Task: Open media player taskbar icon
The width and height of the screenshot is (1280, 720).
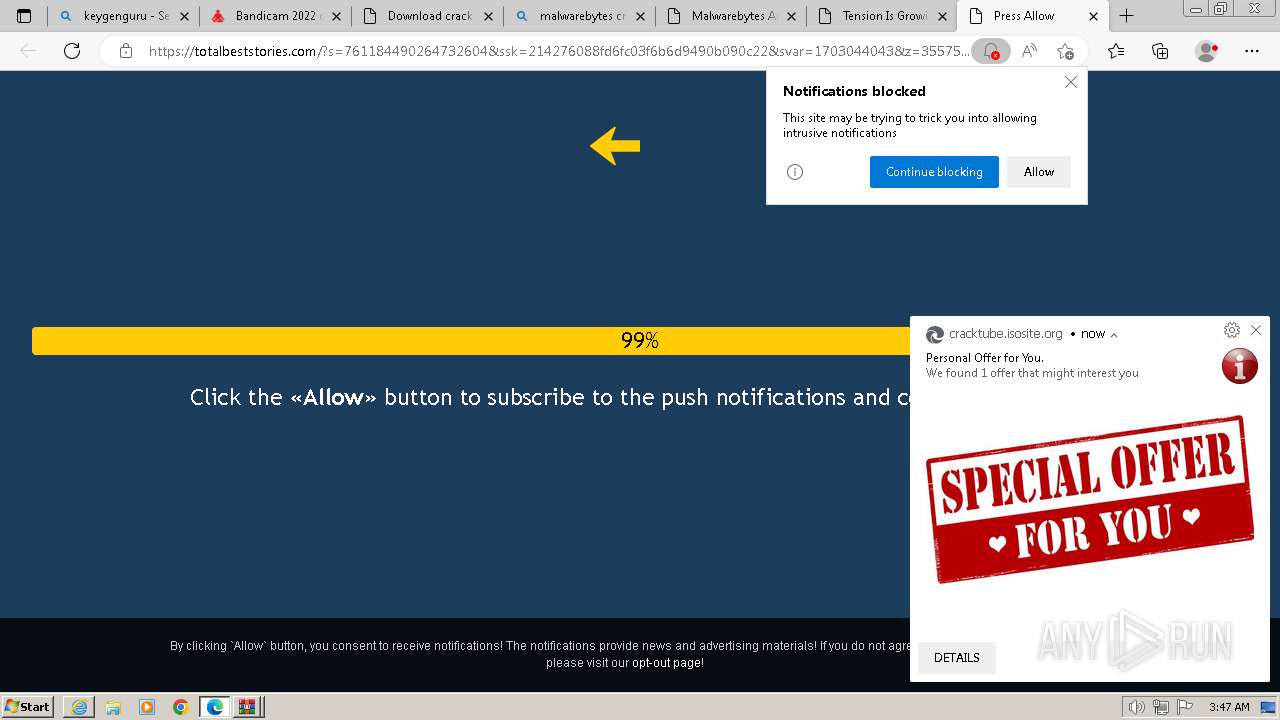Action: 147,707
